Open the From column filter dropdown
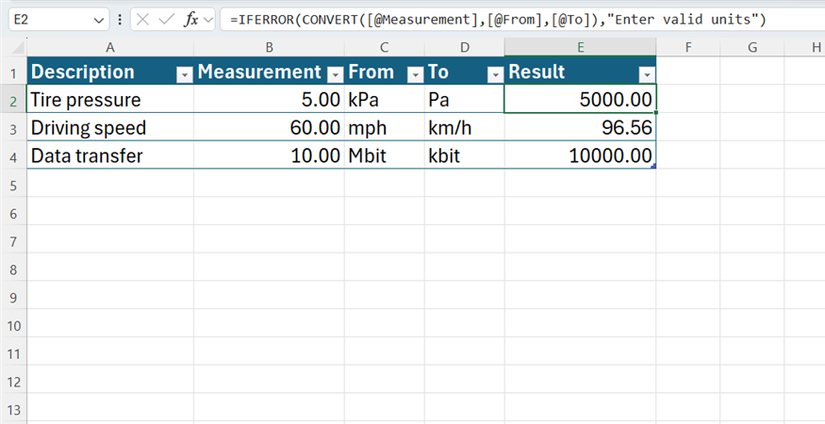825x424 pixels. click(x=416, y=76)
